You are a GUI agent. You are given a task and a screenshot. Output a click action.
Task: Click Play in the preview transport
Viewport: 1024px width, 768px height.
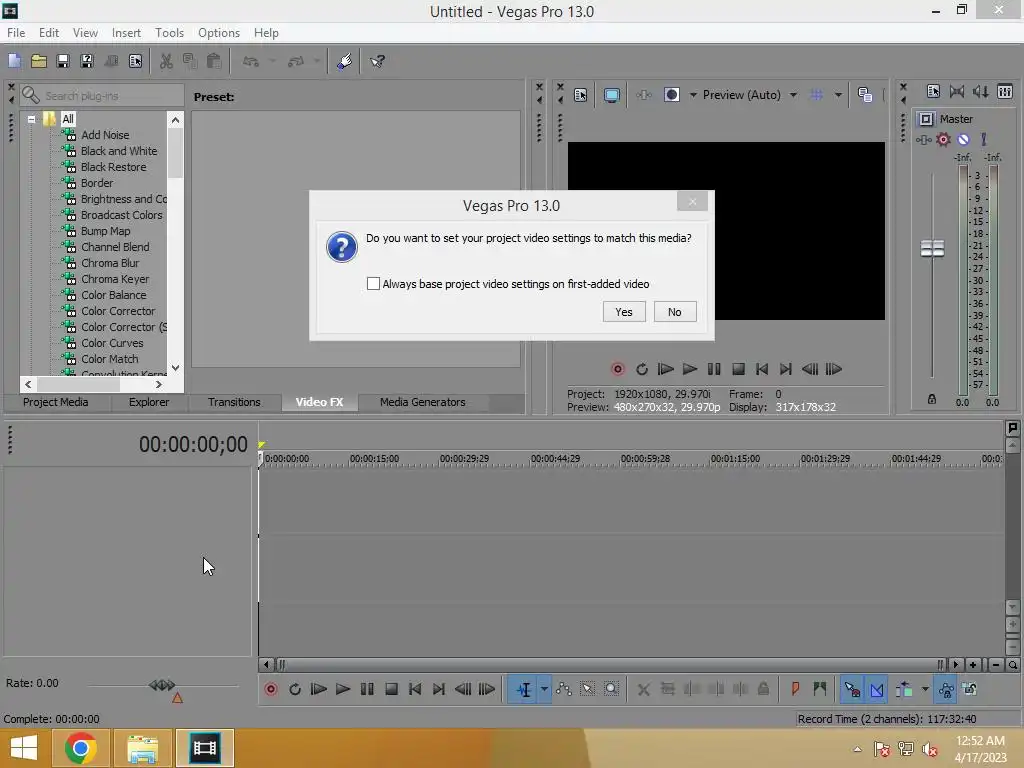point(690,369)
